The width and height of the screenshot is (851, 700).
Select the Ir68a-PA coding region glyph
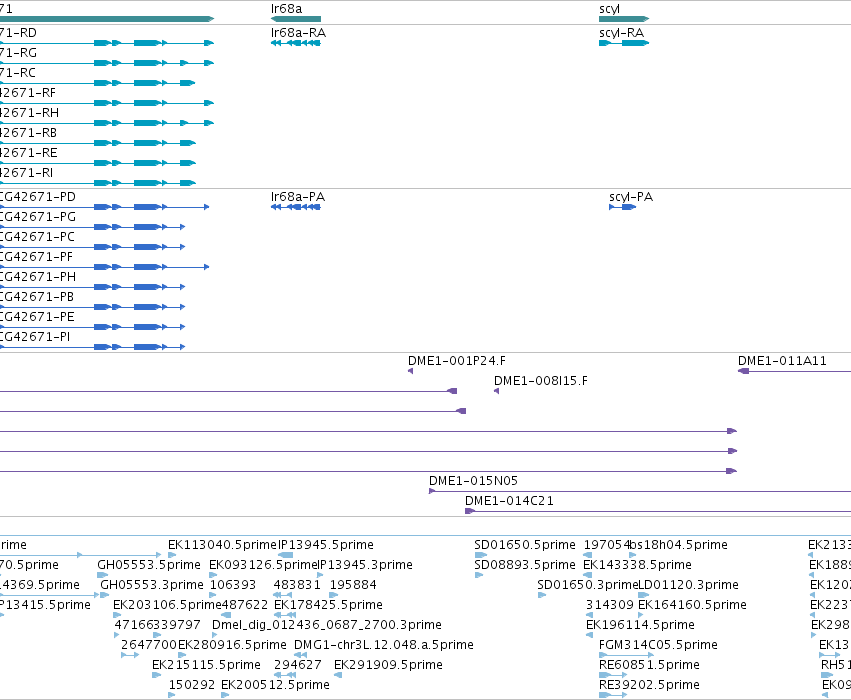296,207
